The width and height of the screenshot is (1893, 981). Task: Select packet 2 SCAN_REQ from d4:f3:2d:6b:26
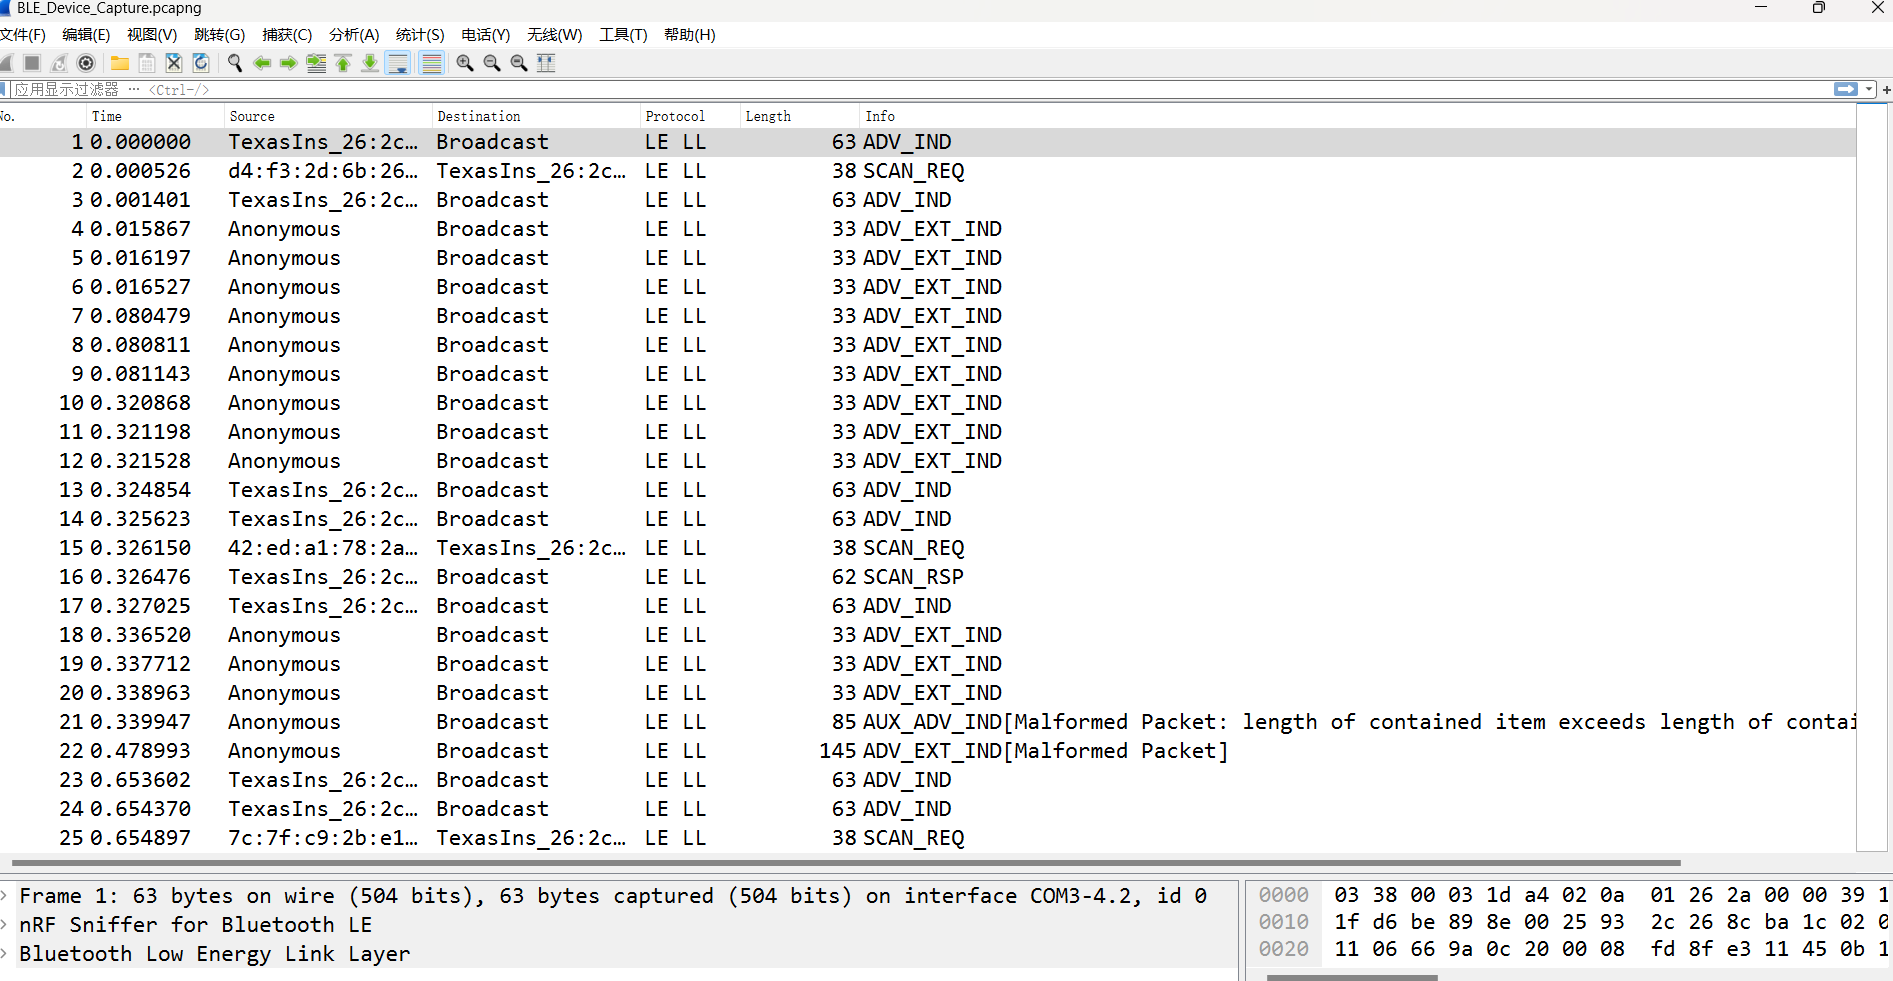pos(928,171)
